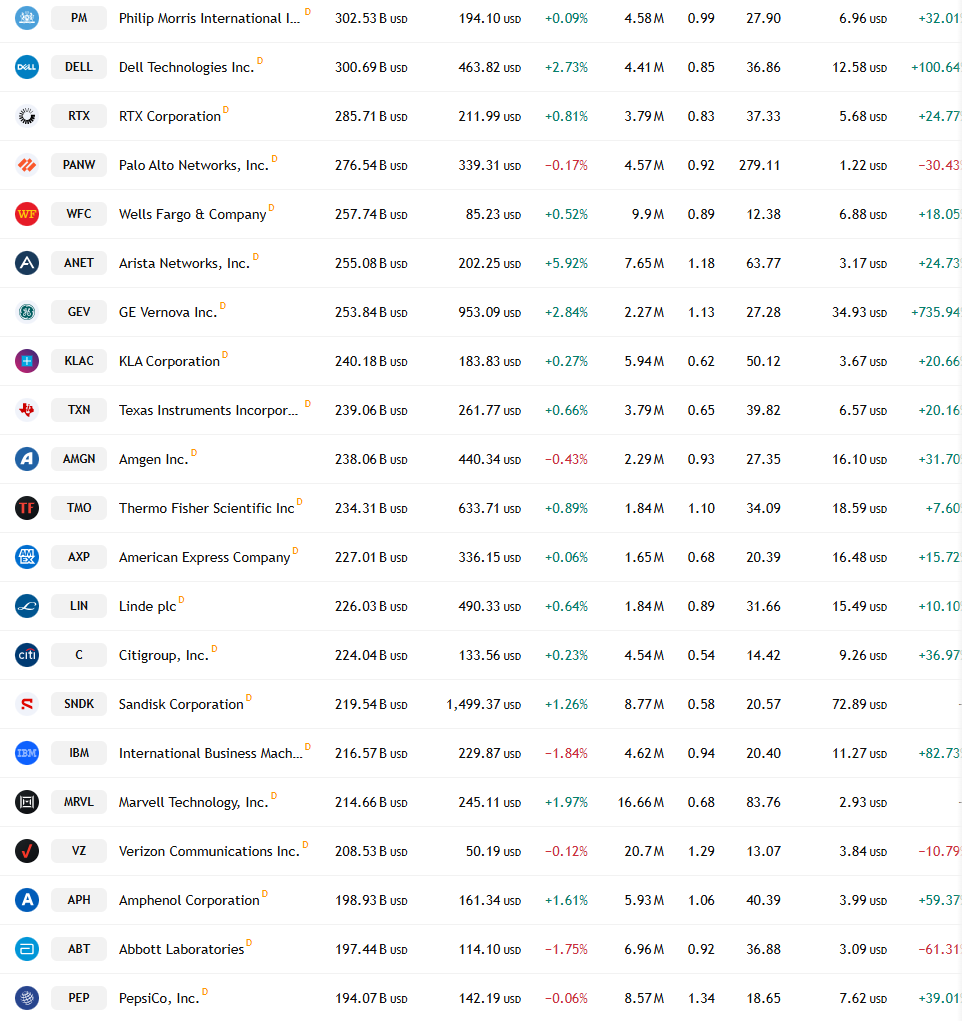Select Amgen price 440.34 USD
Screen dimensions: 962x1021
pos(489,459)
